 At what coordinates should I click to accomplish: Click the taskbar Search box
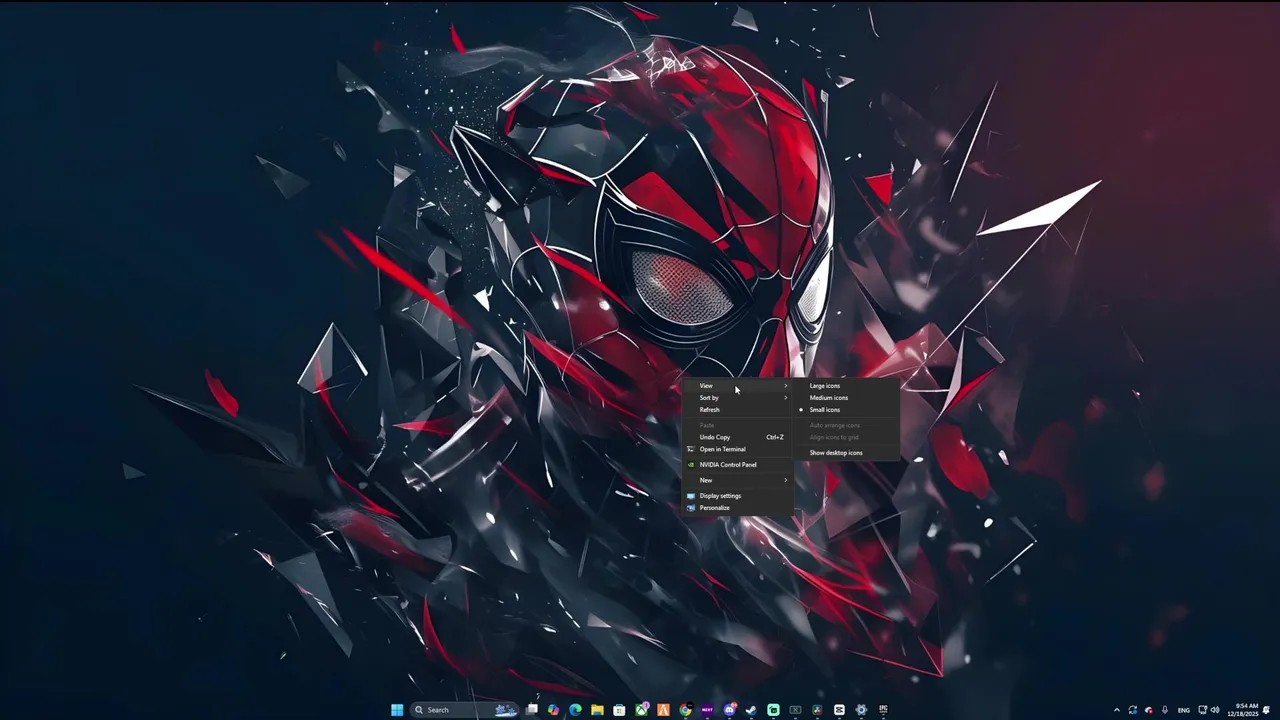coord(465,710)
